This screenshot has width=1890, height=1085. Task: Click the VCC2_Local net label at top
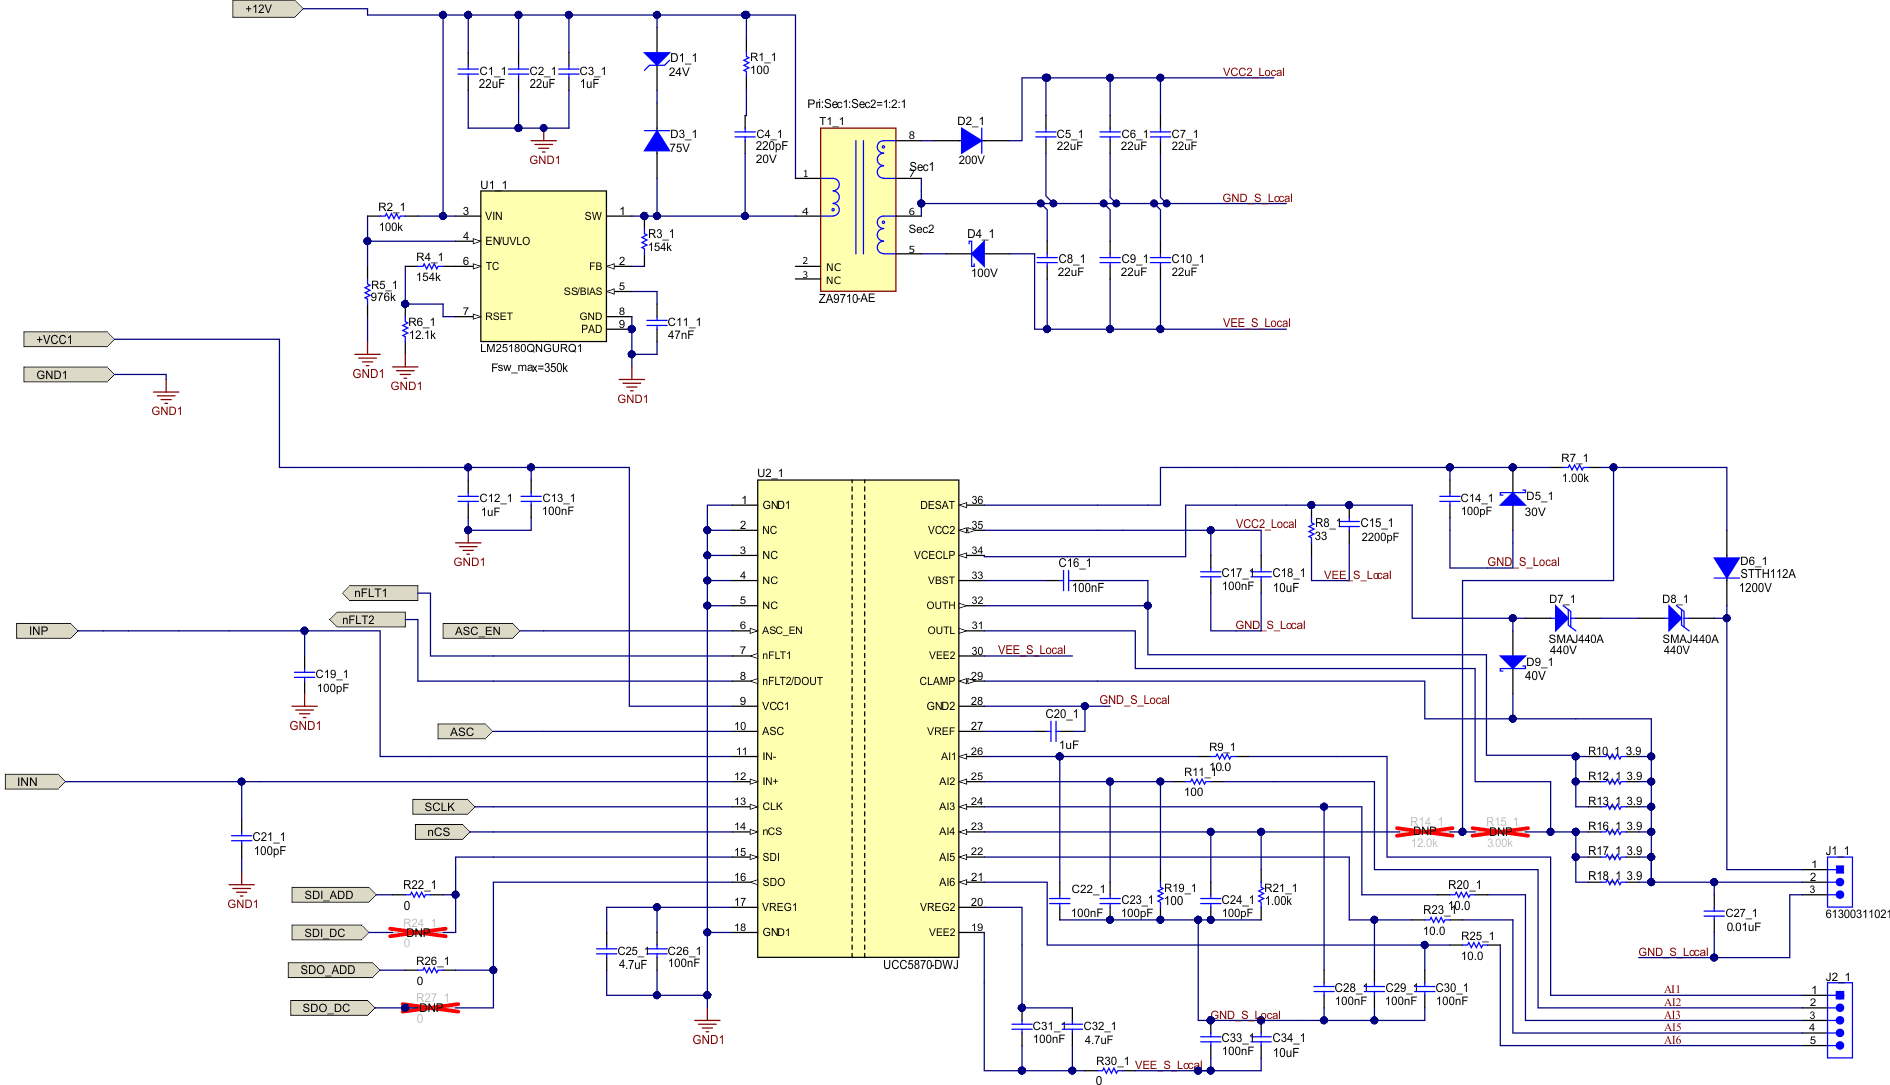(1253, 72)
